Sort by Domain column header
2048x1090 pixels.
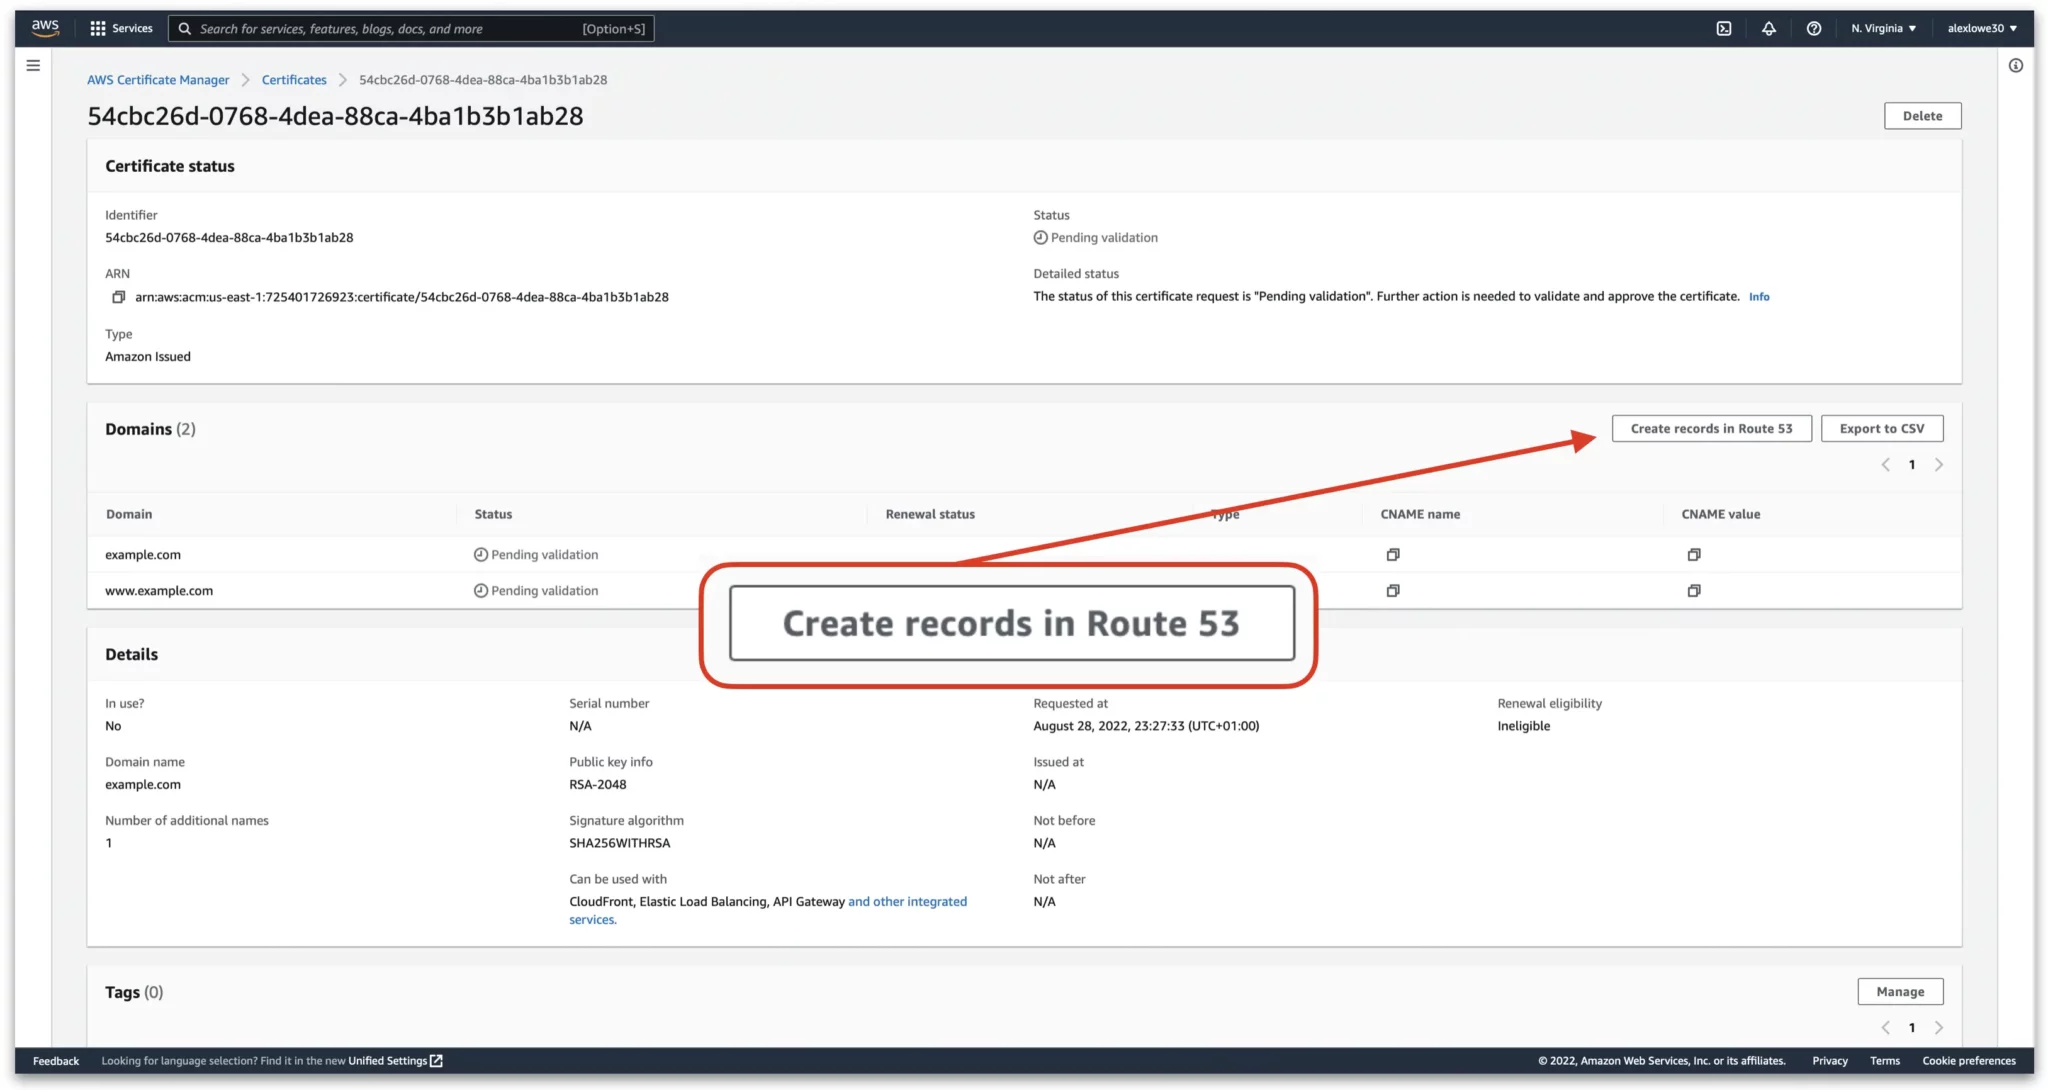pyautogui.click(x=129, y=514)
